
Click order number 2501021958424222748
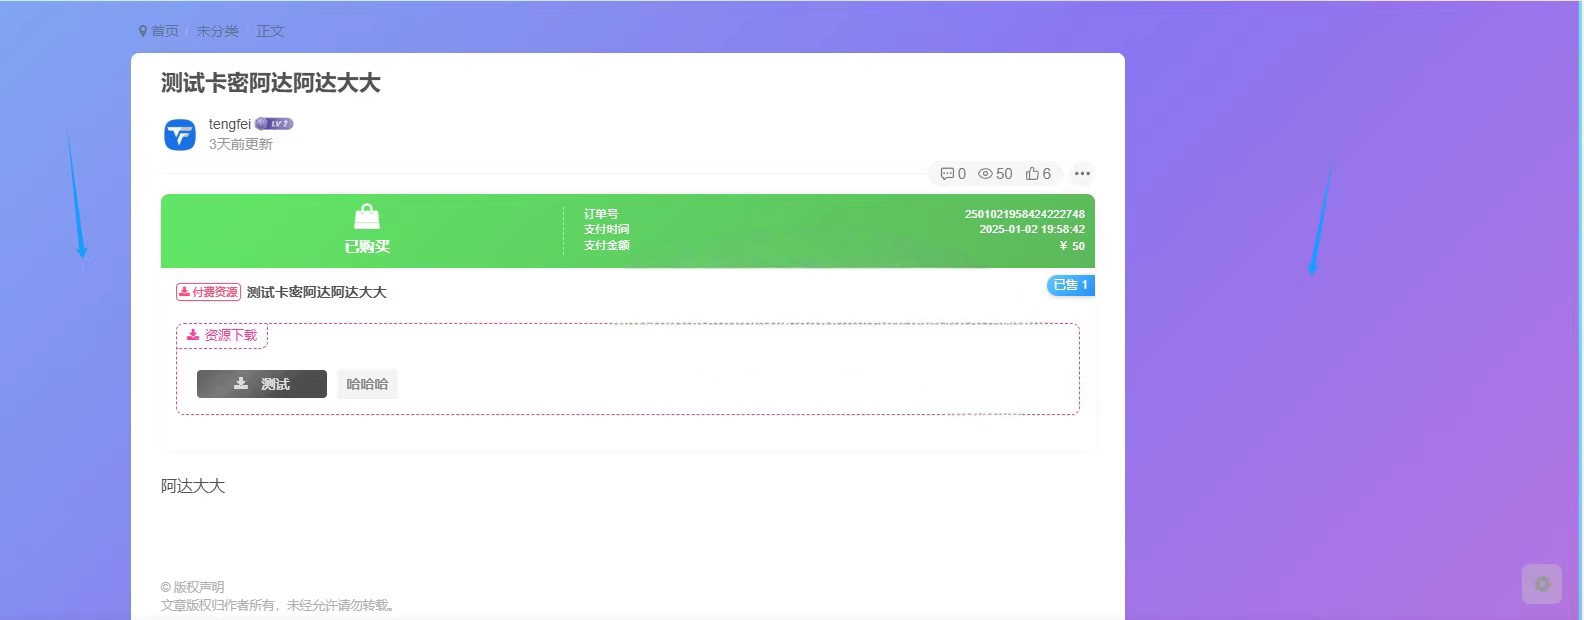coord(1024,214)
